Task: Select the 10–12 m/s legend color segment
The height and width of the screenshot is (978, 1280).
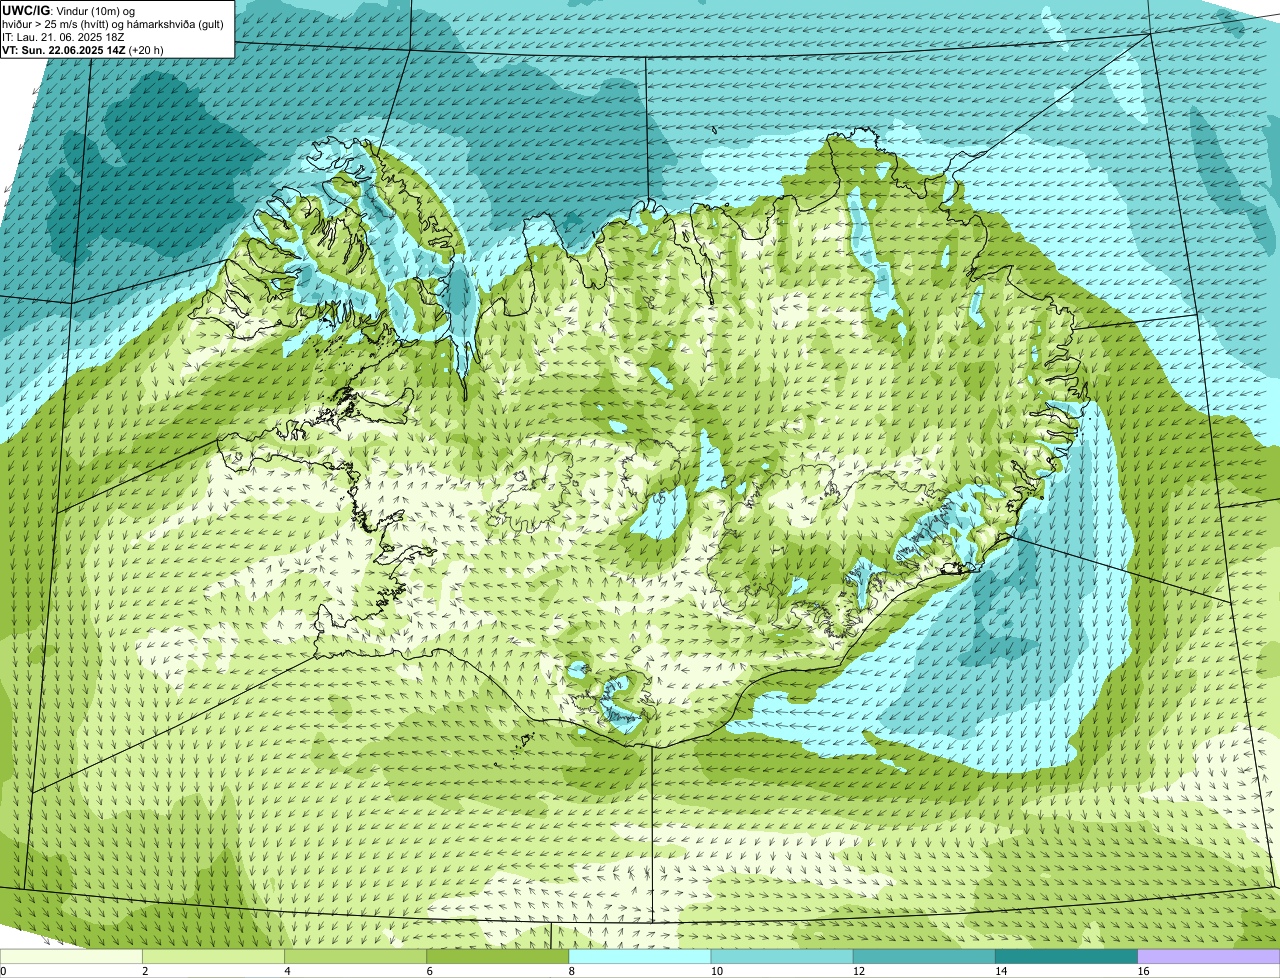Action: (782, 956)
